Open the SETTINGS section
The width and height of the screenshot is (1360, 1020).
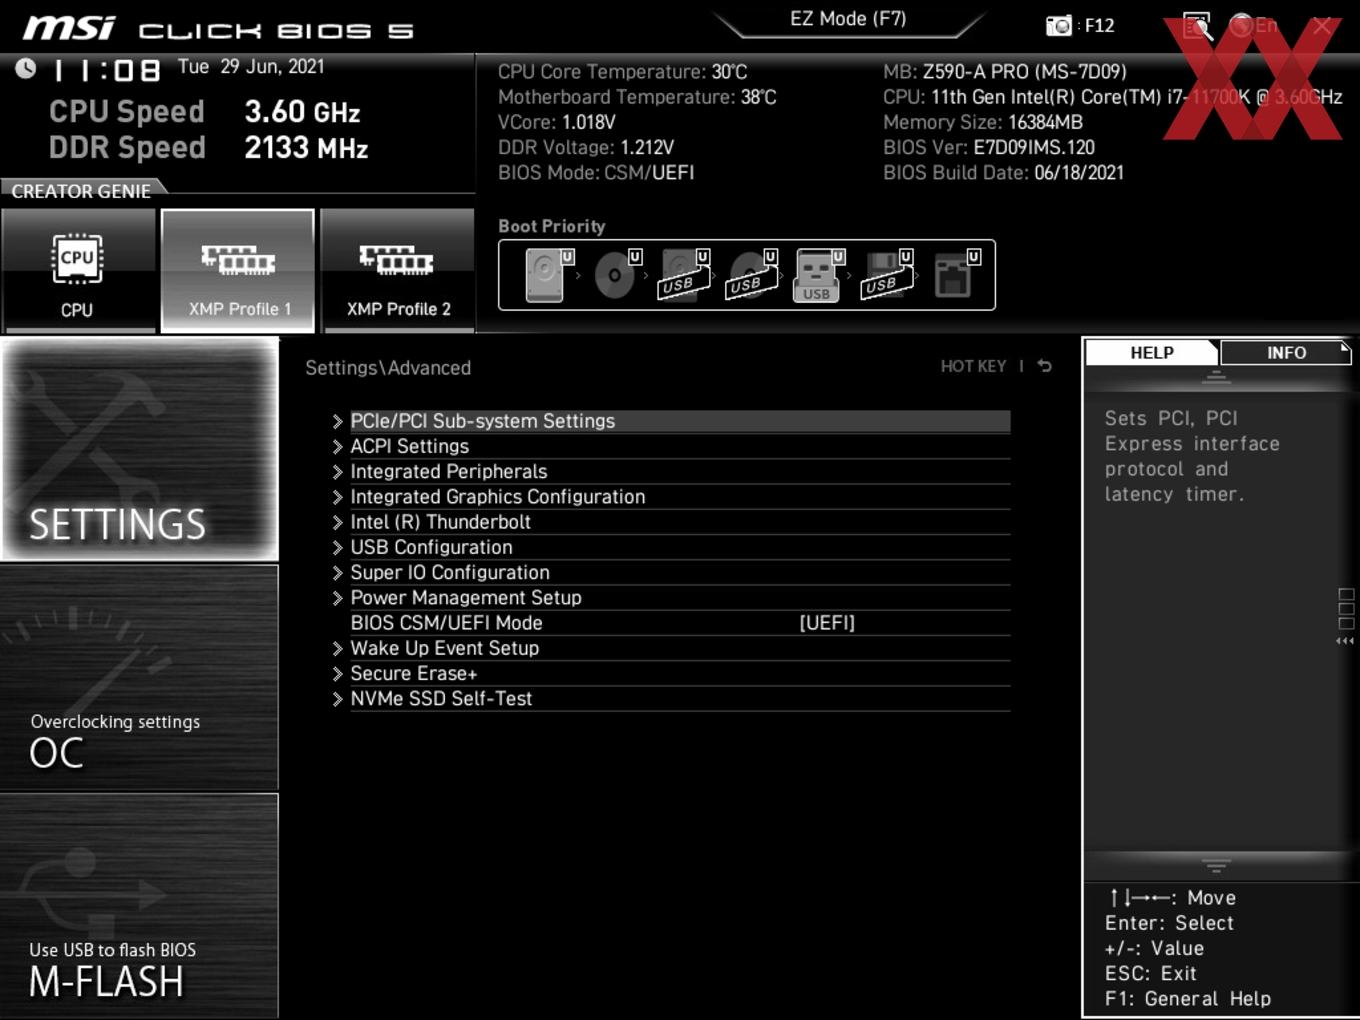coord(140,449)
